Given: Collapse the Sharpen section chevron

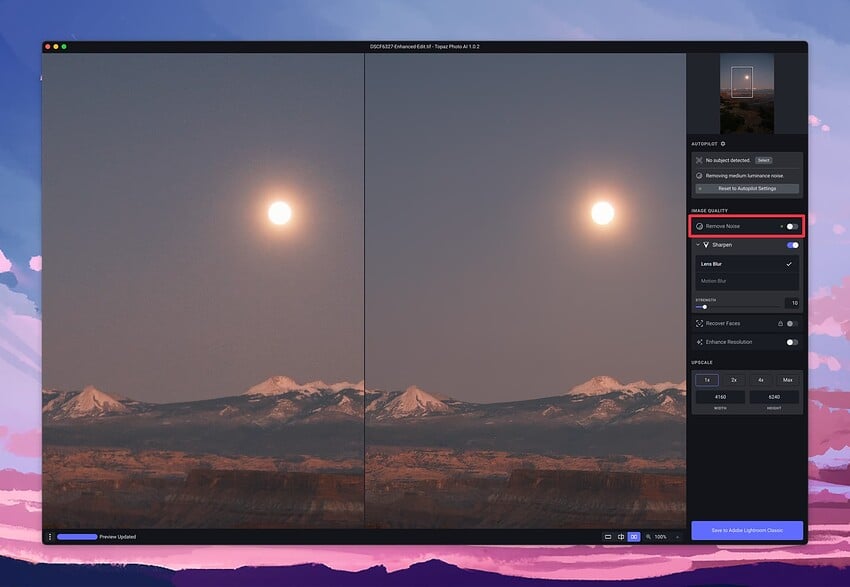Looking at the screenshot, I should pyautogui.click(x=697, y=245).
